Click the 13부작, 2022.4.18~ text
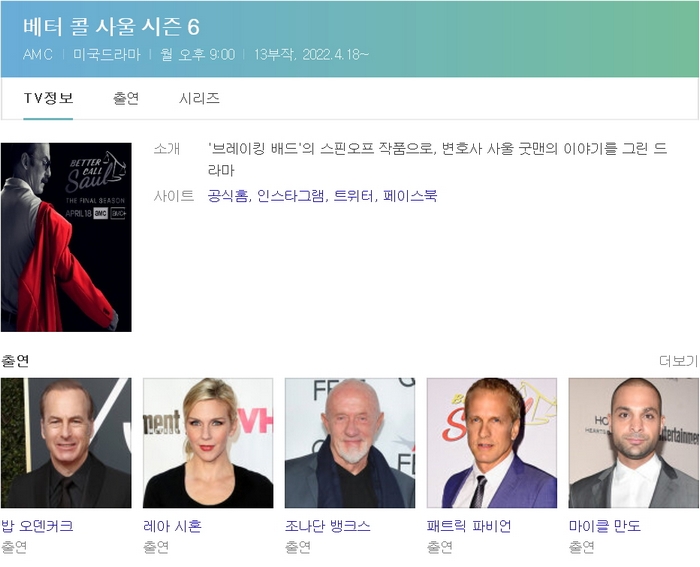 [x=311, y=54]
